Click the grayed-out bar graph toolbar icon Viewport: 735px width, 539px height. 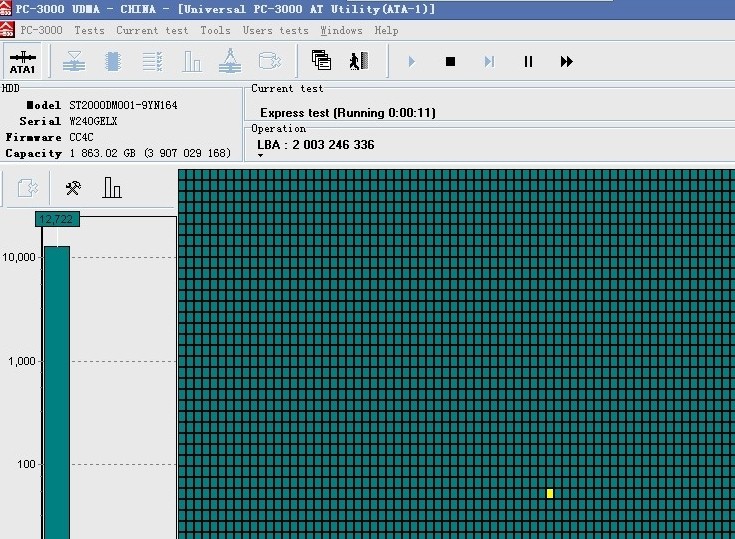(x=191, y=61)
